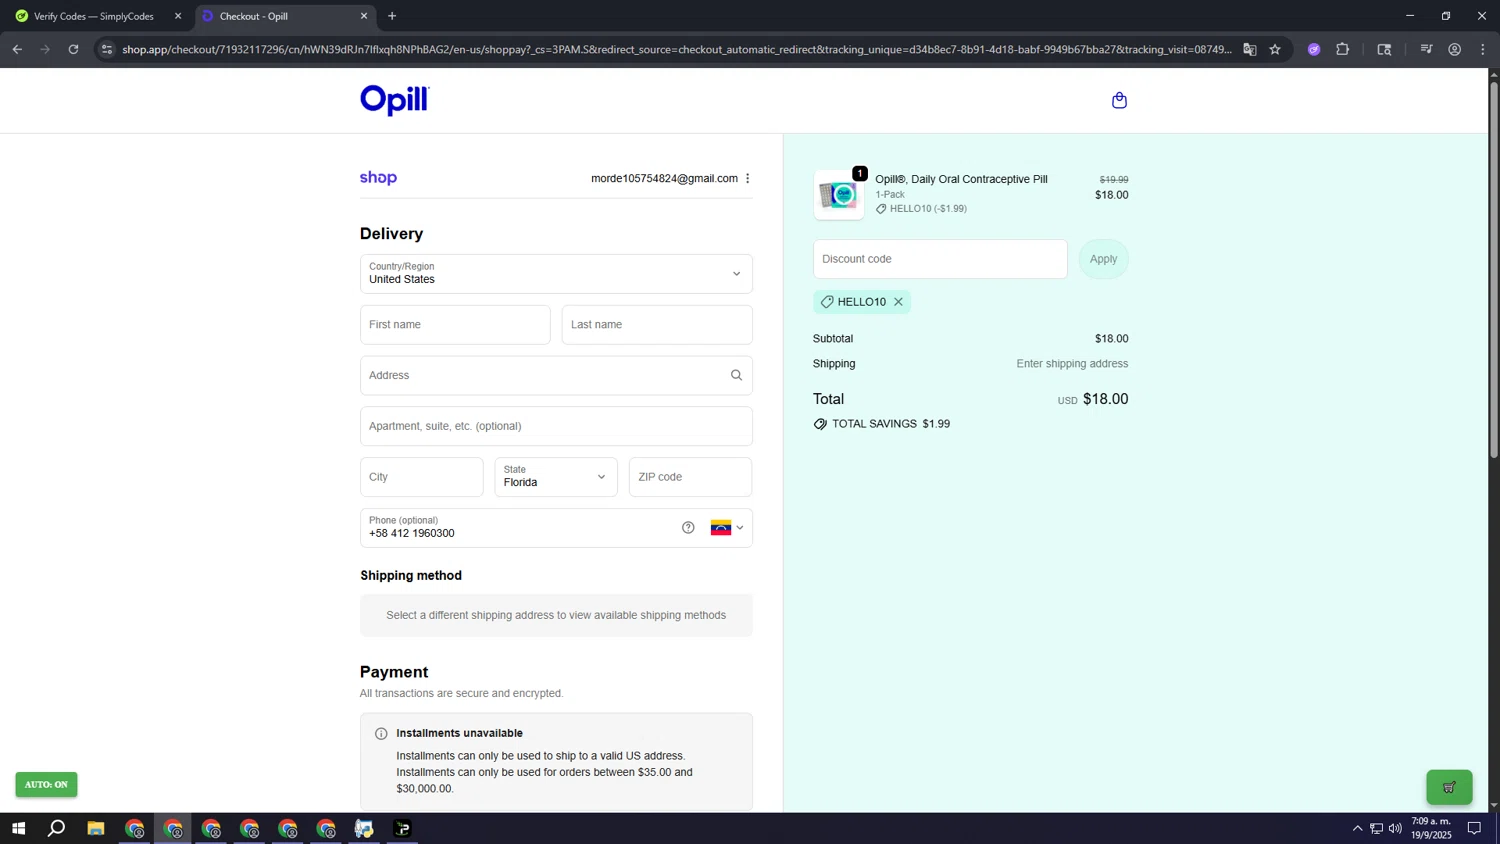The image size is (1500, 844).
Task: Focus the City field
Action: point(421,477)
